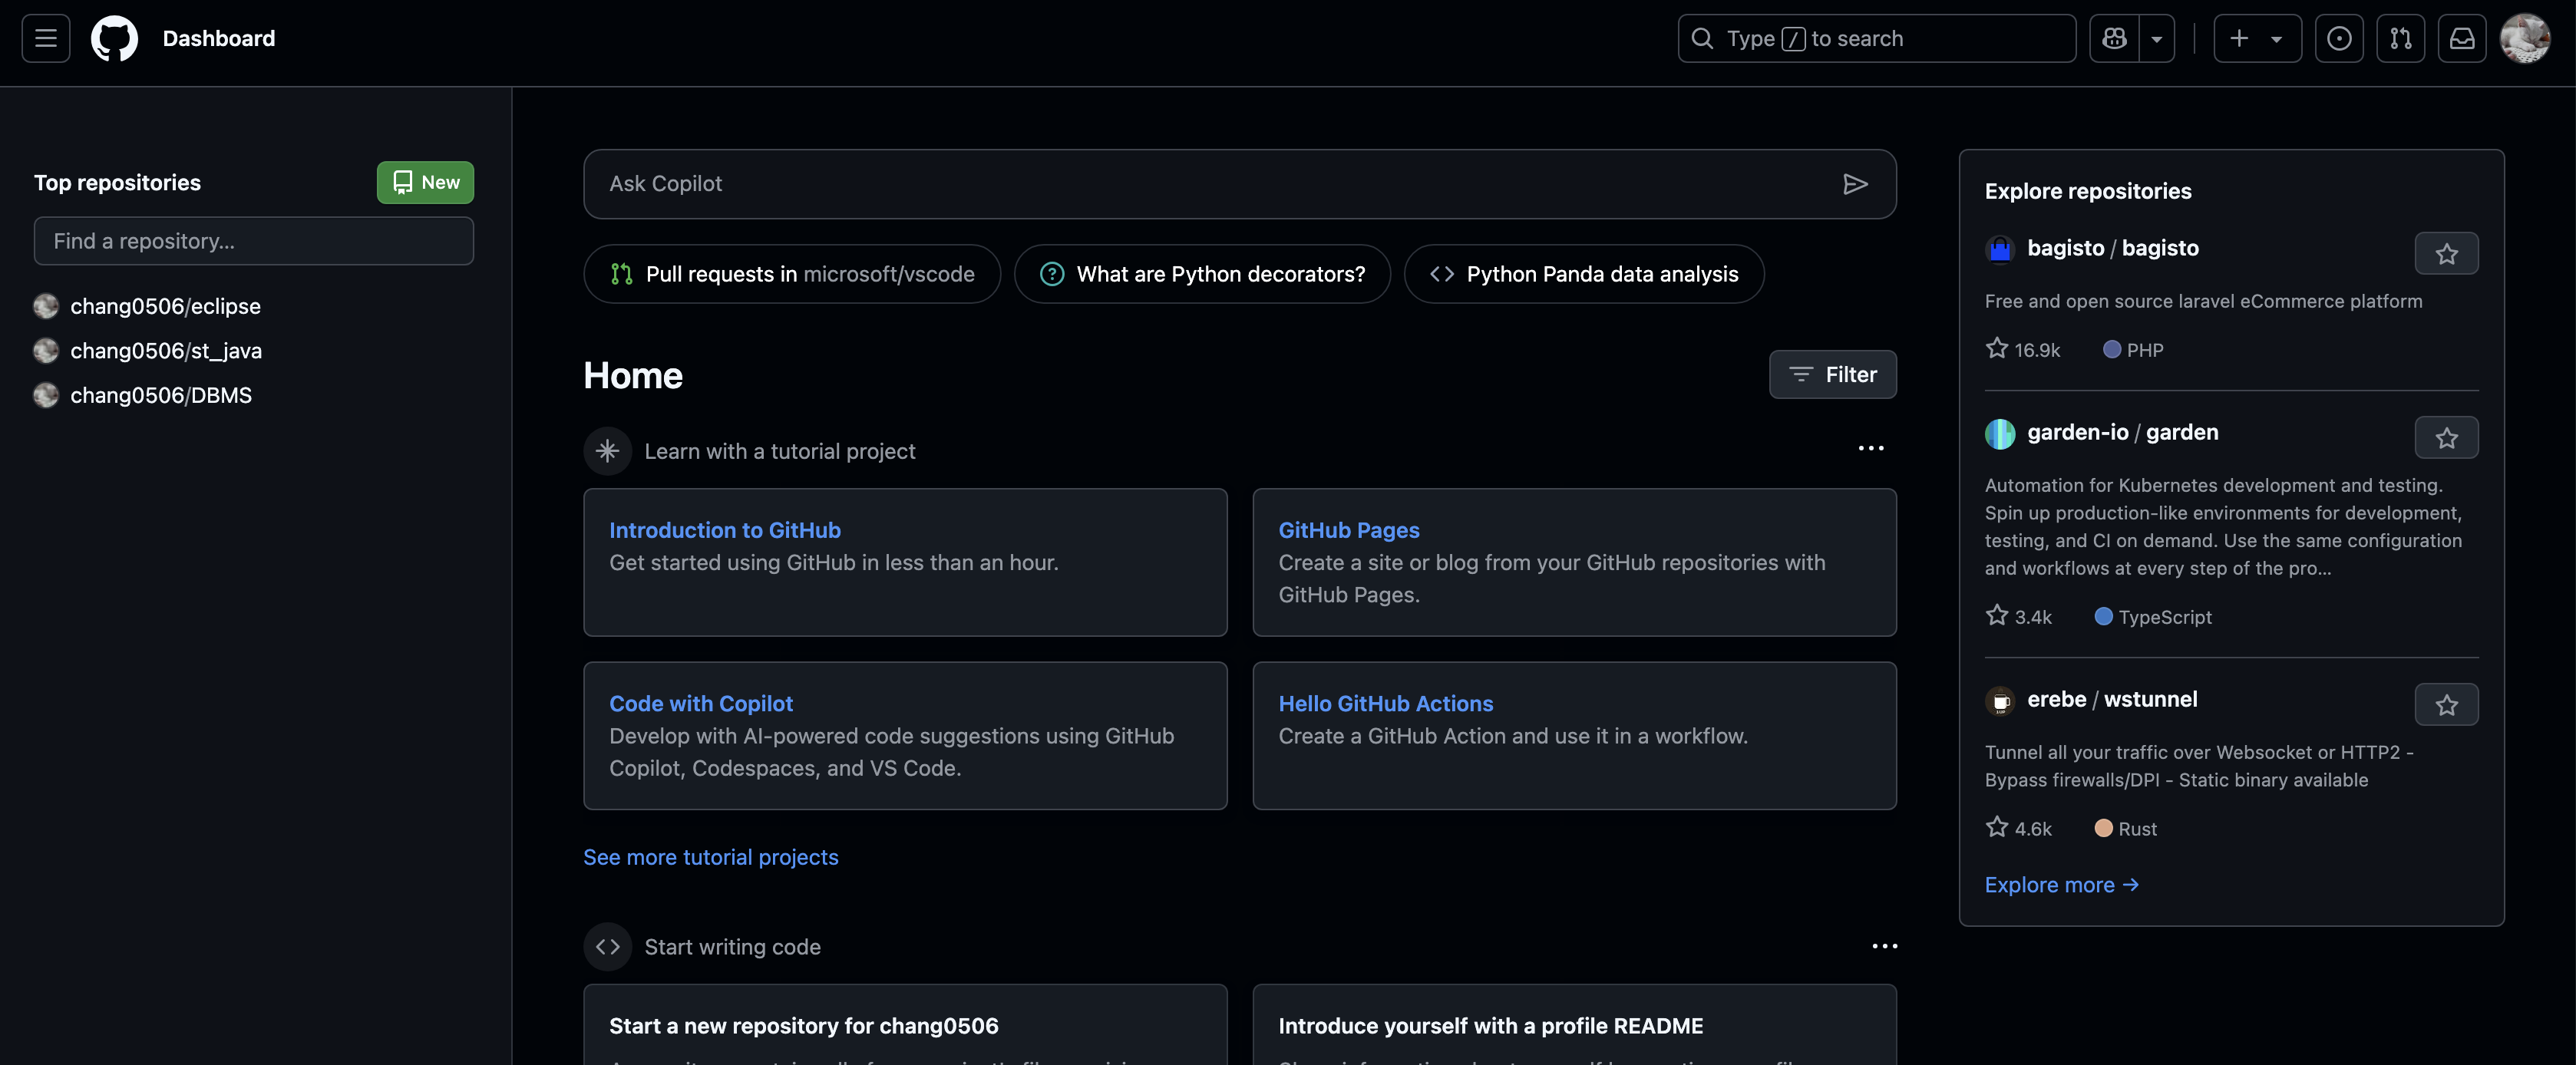Open the Filter menu for Home feed
The height and width of the screenshot is (1065, 2576).
tap(1832, 374)
